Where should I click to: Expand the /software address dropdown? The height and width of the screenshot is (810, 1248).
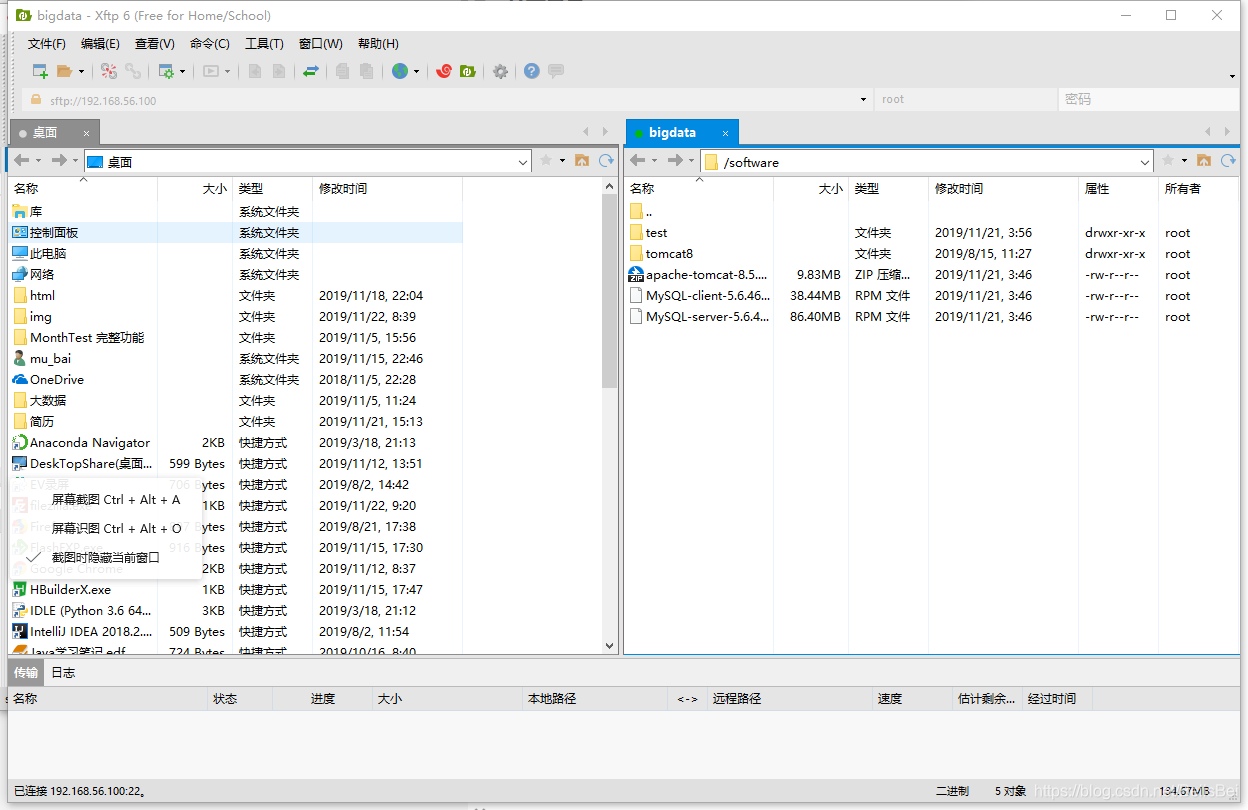[x=1146, y=161]
